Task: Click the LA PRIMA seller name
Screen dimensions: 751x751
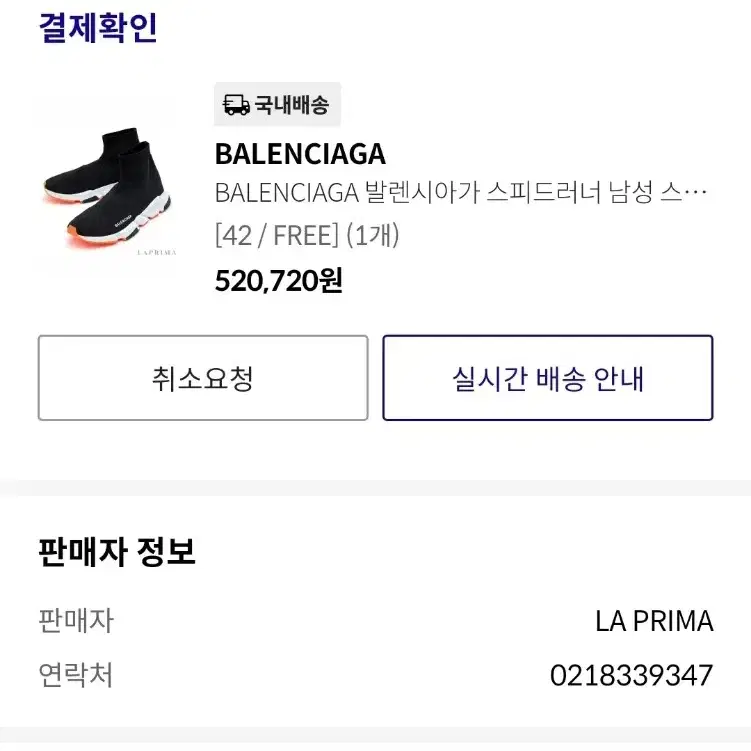Action: [654, 621]
